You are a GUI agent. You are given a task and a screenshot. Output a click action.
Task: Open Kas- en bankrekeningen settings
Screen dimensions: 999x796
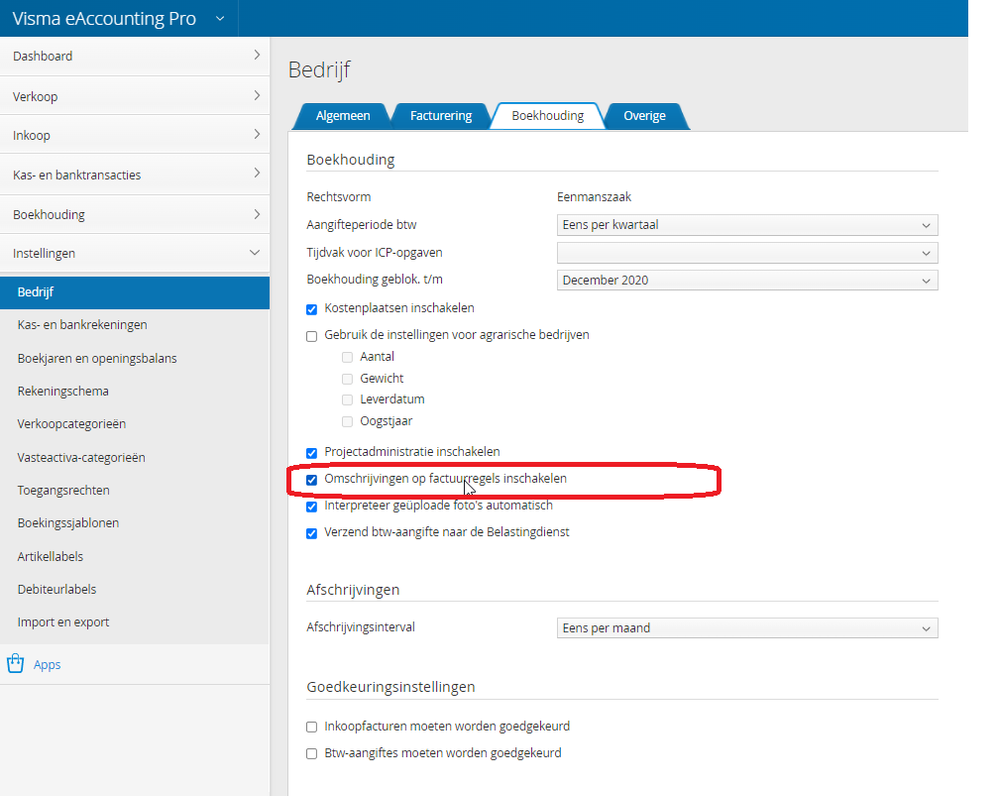click(x=82, y=325)
